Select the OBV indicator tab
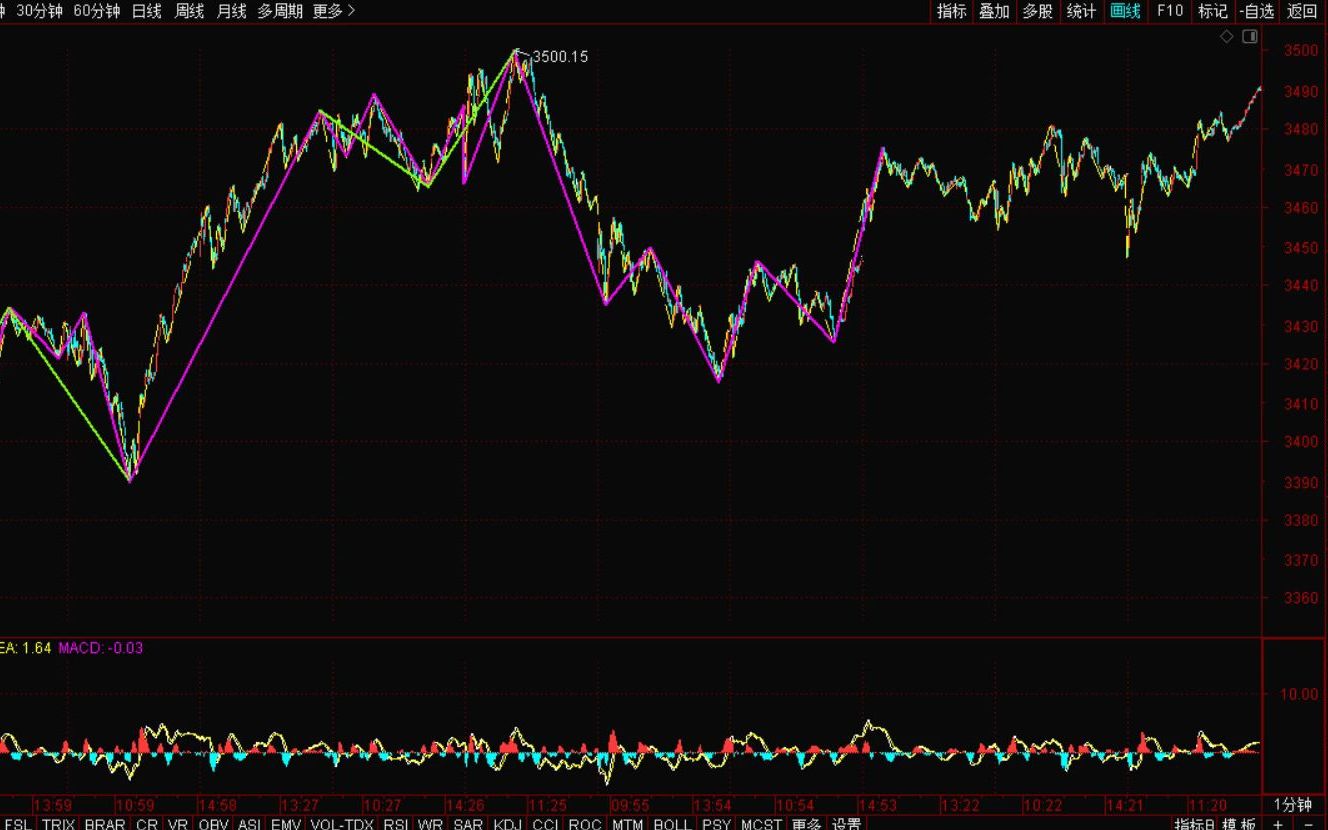 click(x=213, y=824)
